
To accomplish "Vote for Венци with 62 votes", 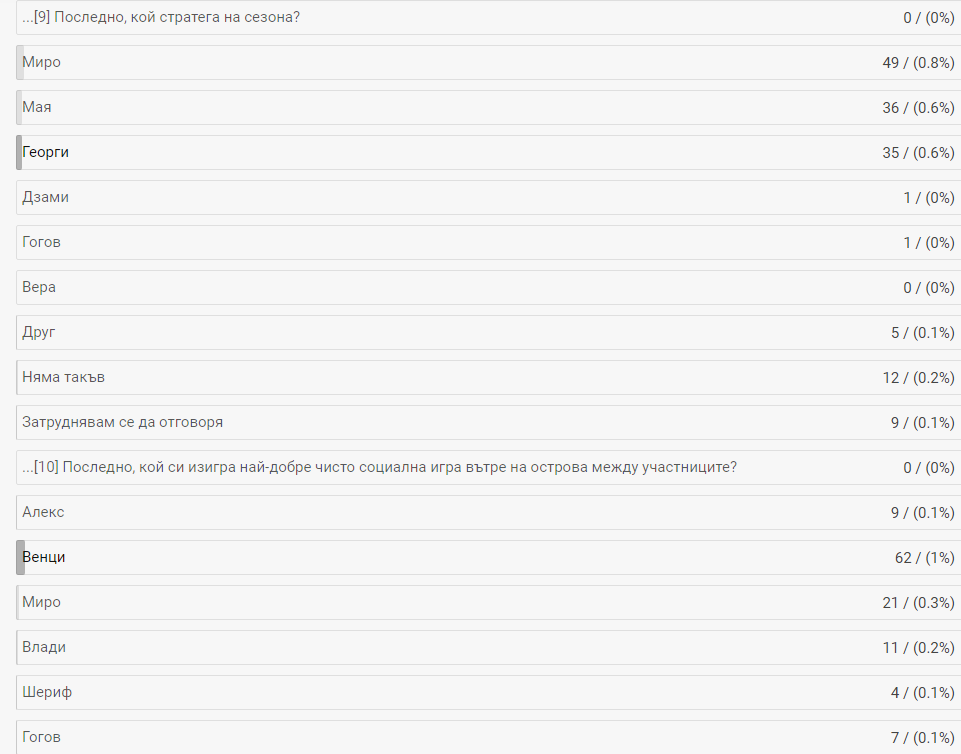I will [x=488, y=557].
